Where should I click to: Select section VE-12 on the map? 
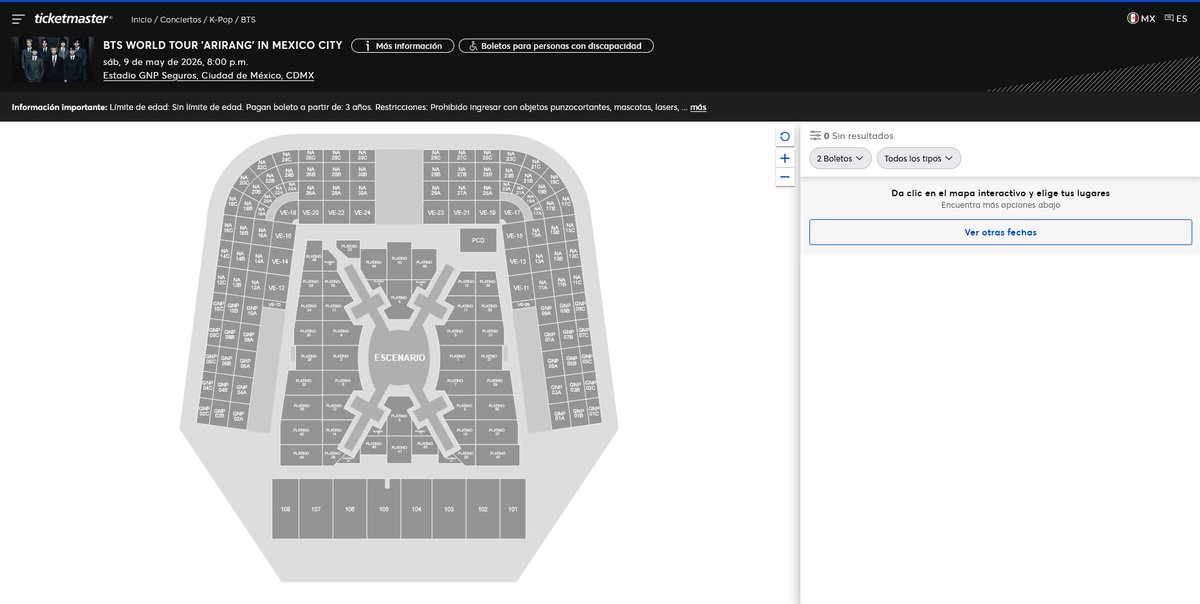coord(276,288)
